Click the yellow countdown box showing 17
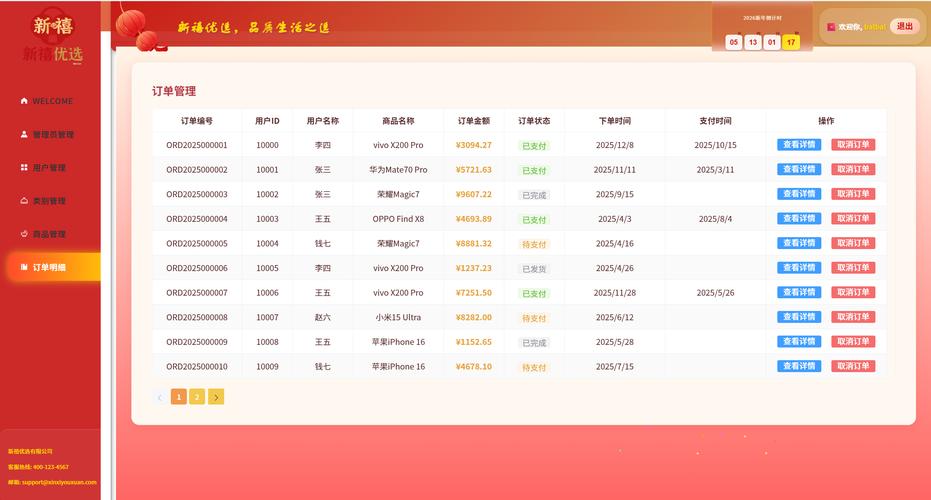The width and height of the screenshot is (931, 500). [x=791, y=42]
